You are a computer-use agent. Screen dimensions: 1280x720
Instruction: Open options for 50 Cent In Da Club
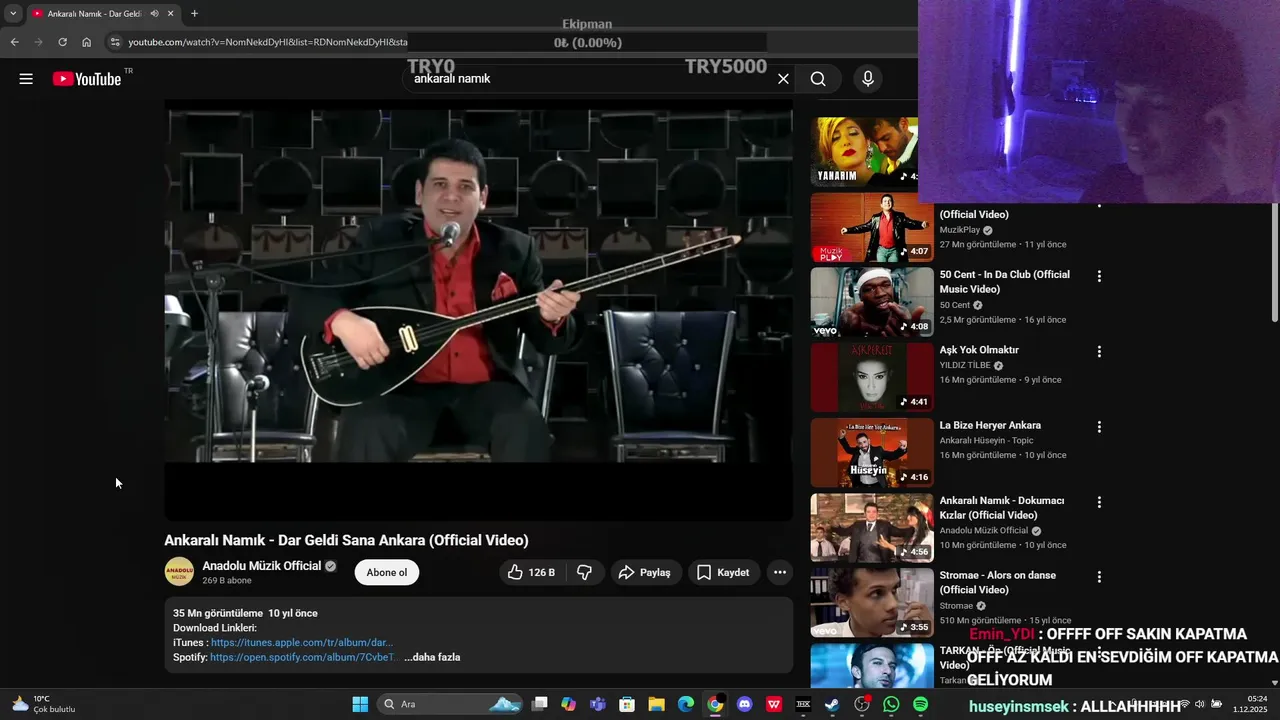1099,276
